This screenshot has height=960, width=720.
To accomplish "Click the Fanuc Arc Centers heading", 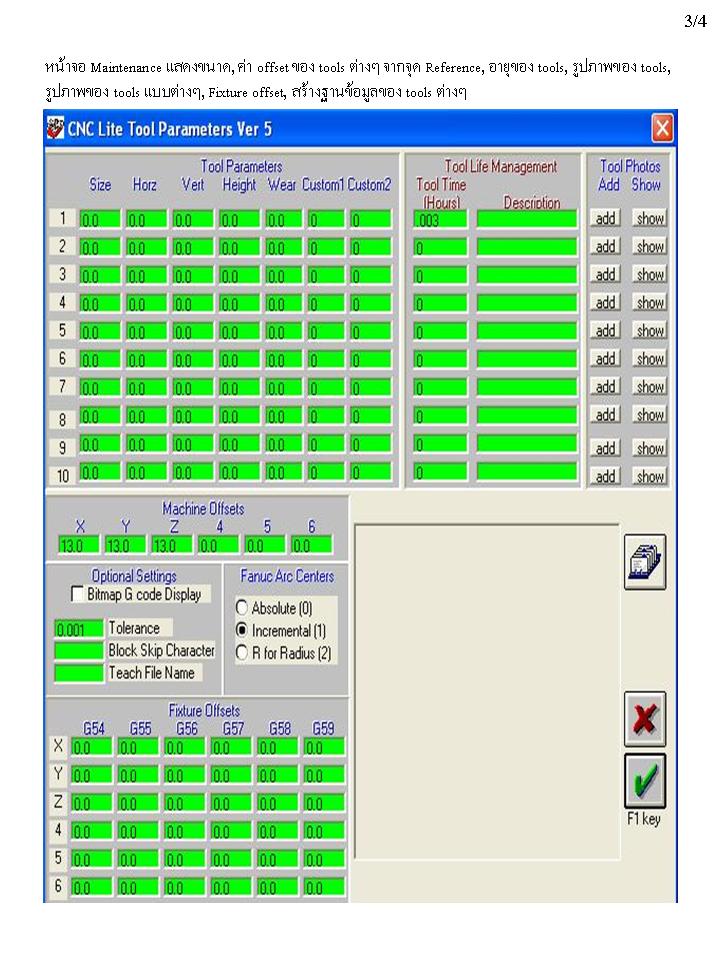I will (287, 576).
